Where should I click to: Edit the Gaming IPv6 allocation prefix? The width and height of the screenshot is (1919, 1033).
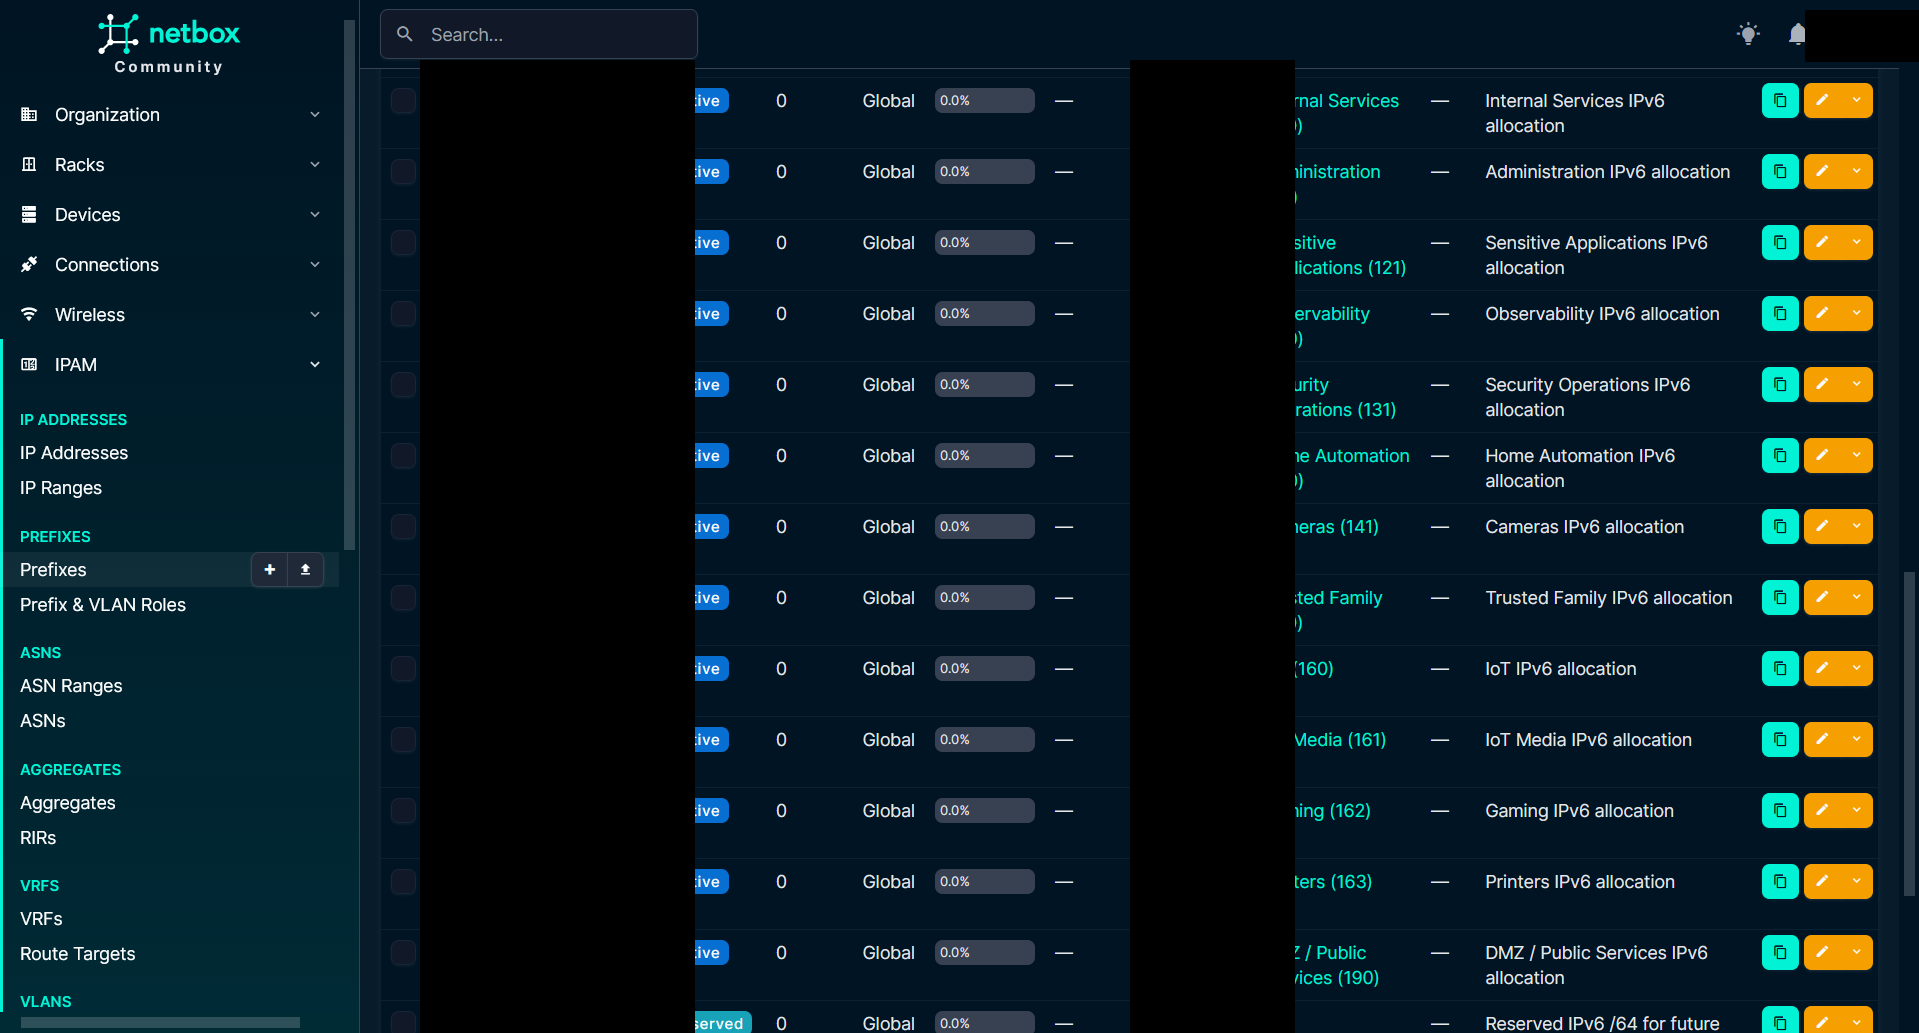pos(1822,810)
